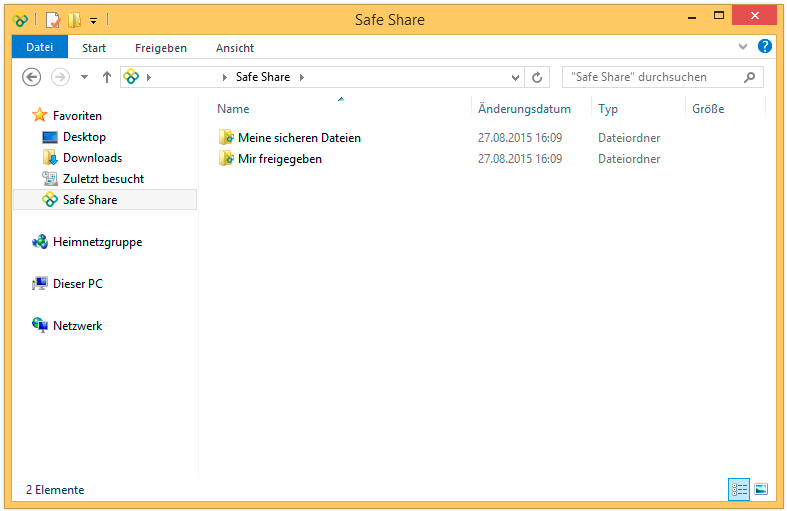Switch to large icons view in status bar
Screen dimensions: 787x511
pyautogui.click(x=761, y=489)
